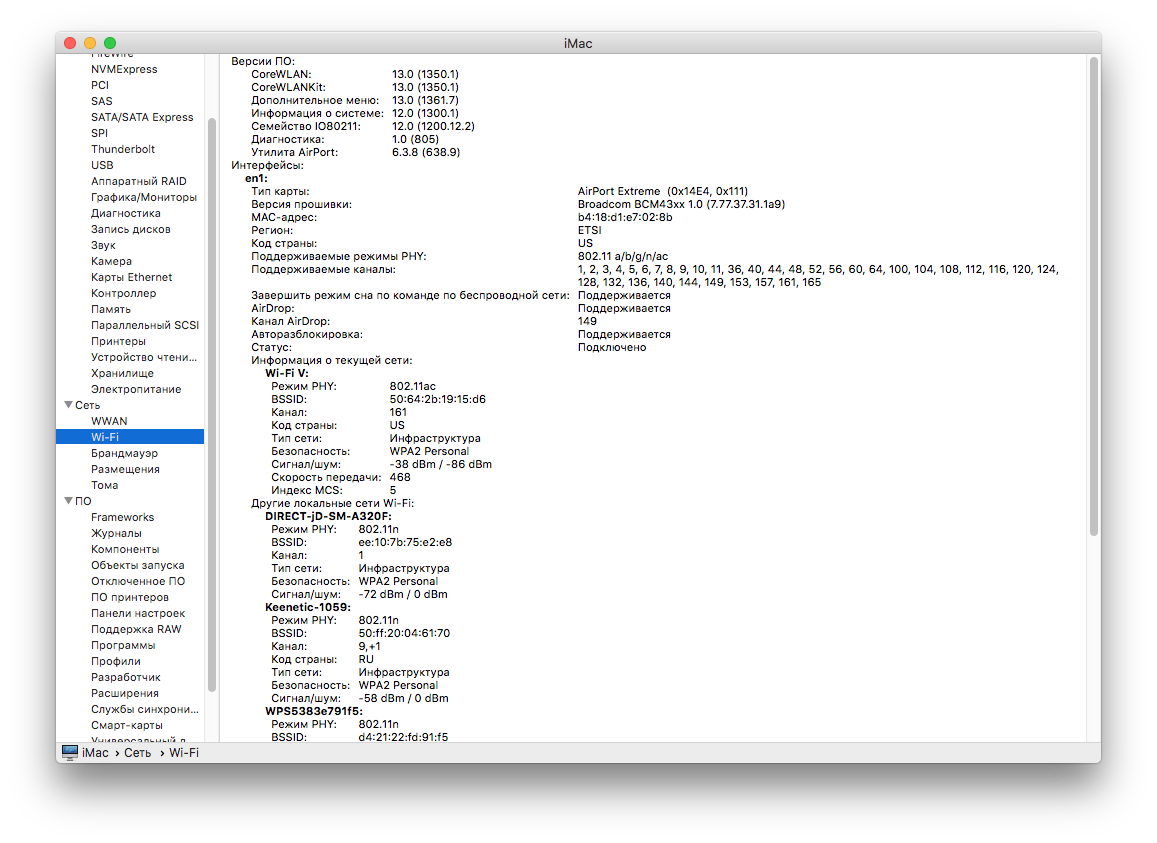The height and width of the screenshot is (843, 1157).
Task: Click the en1: interface heading
Action: point(256,178)
